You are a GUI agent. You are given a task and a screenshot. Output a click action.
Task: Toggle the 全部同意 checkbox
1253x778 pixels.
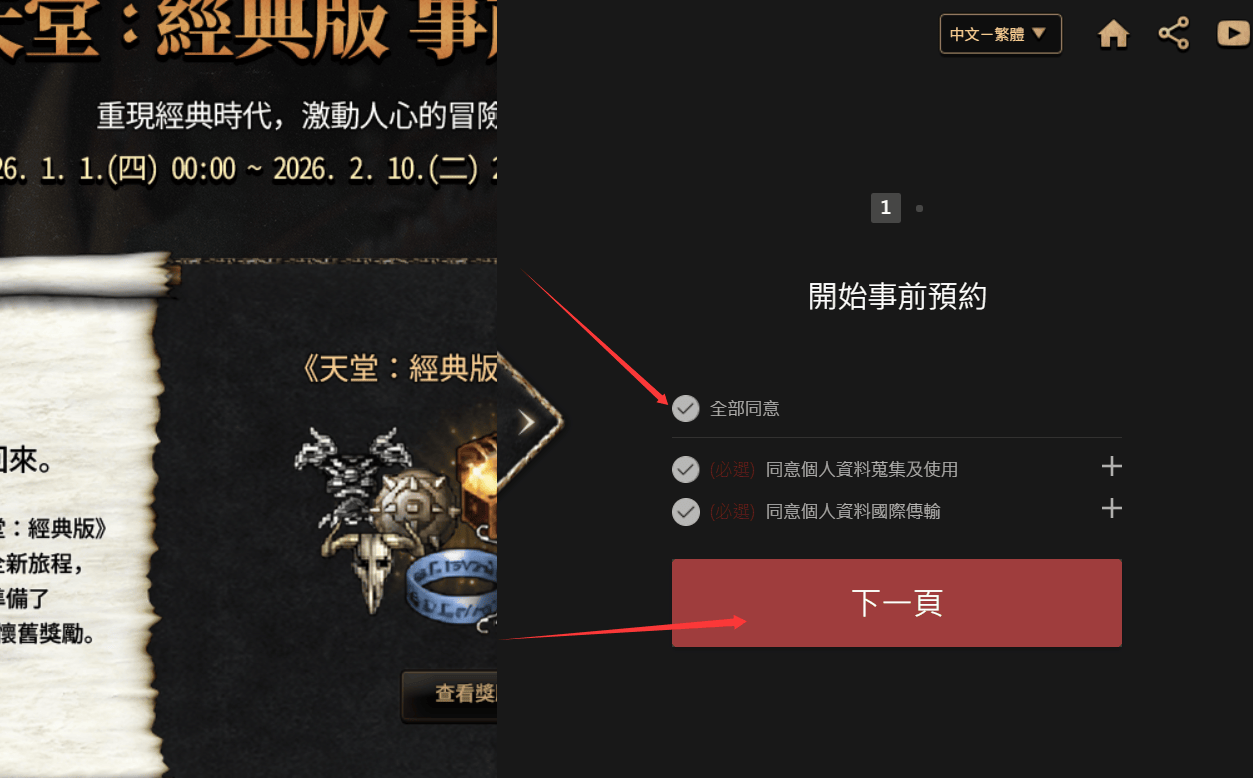point(685,408)
